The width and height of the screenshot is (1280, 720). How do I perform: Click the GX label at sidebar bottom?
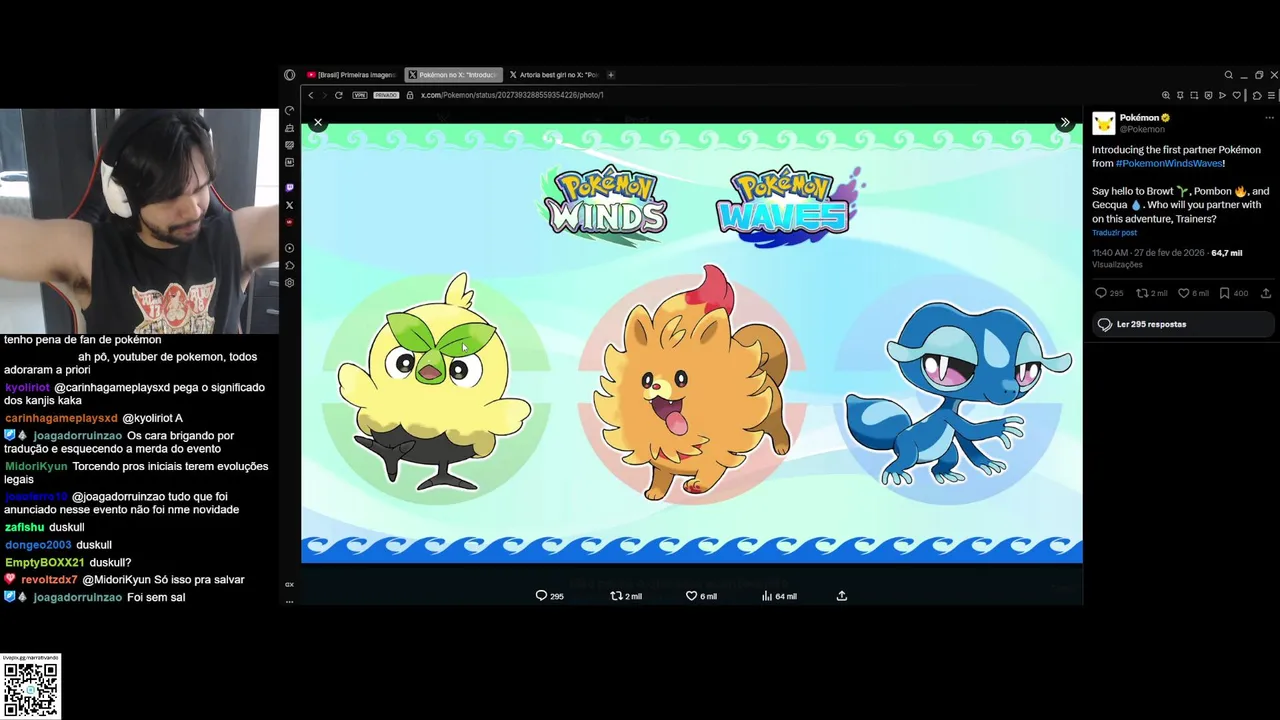[289, 585]
